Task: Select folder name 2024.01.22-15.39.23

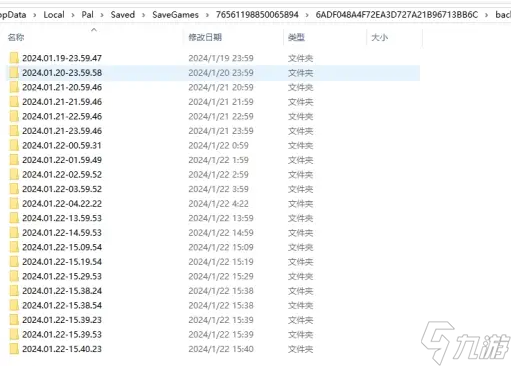Action: (62, 320)
